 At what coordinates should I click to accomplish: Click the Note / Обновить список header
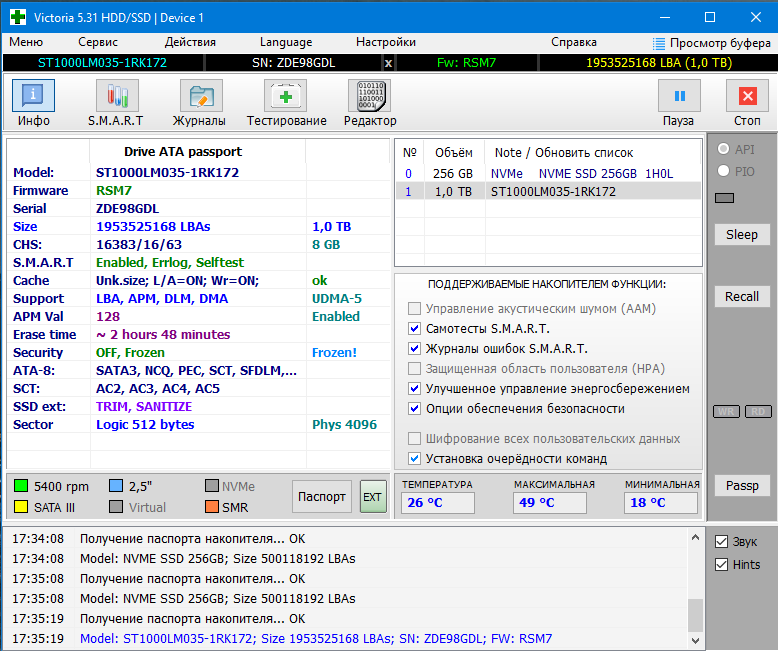(x=564, y=153)
